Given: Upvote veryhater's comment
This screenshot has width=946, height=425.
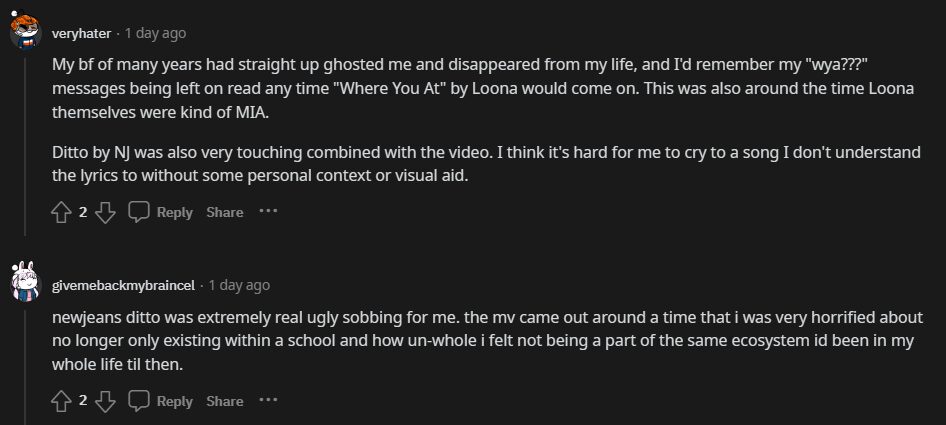Looking at the screenshot, I should pos(60,212).
